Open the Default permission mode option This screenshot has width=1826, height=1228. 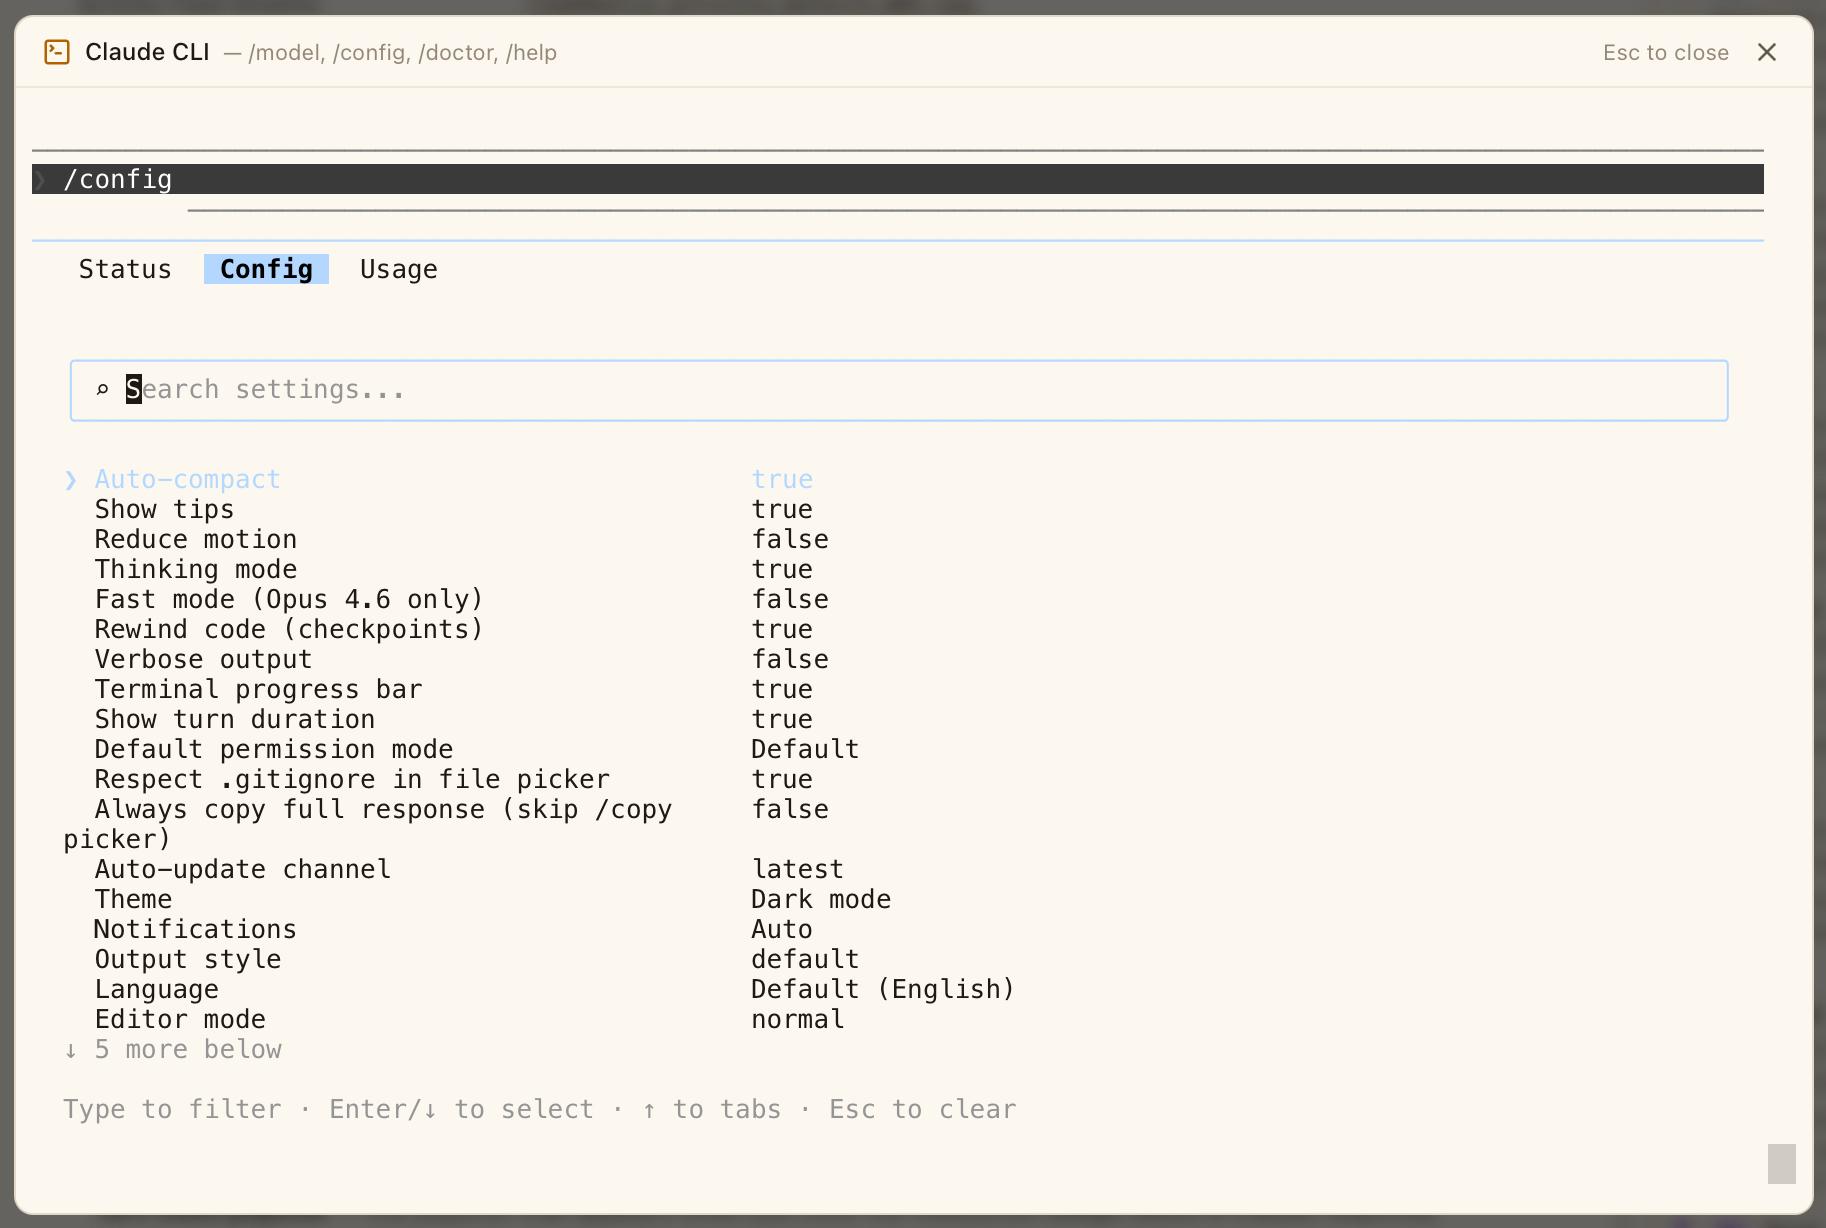click(x=477, y=750)
